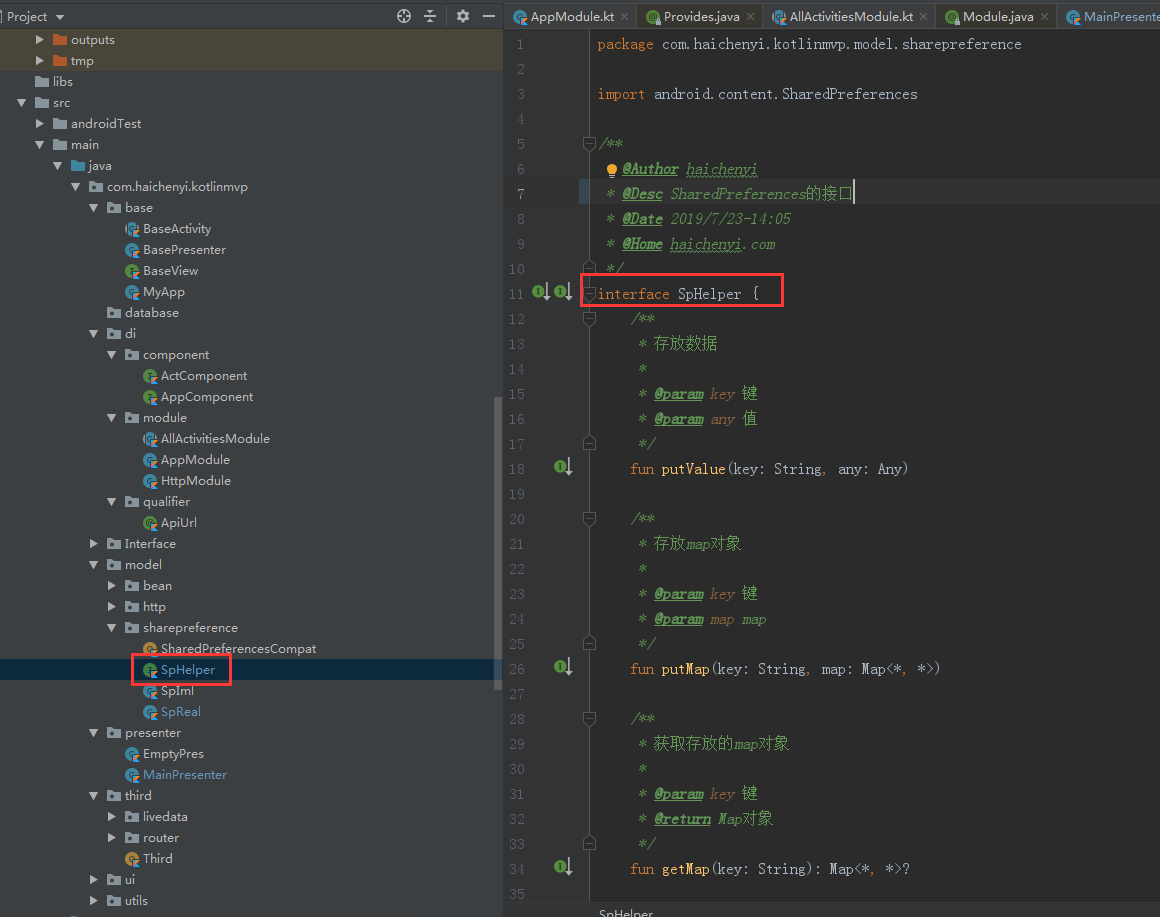
Task: Select the libs folder
Action: point(54,81)
